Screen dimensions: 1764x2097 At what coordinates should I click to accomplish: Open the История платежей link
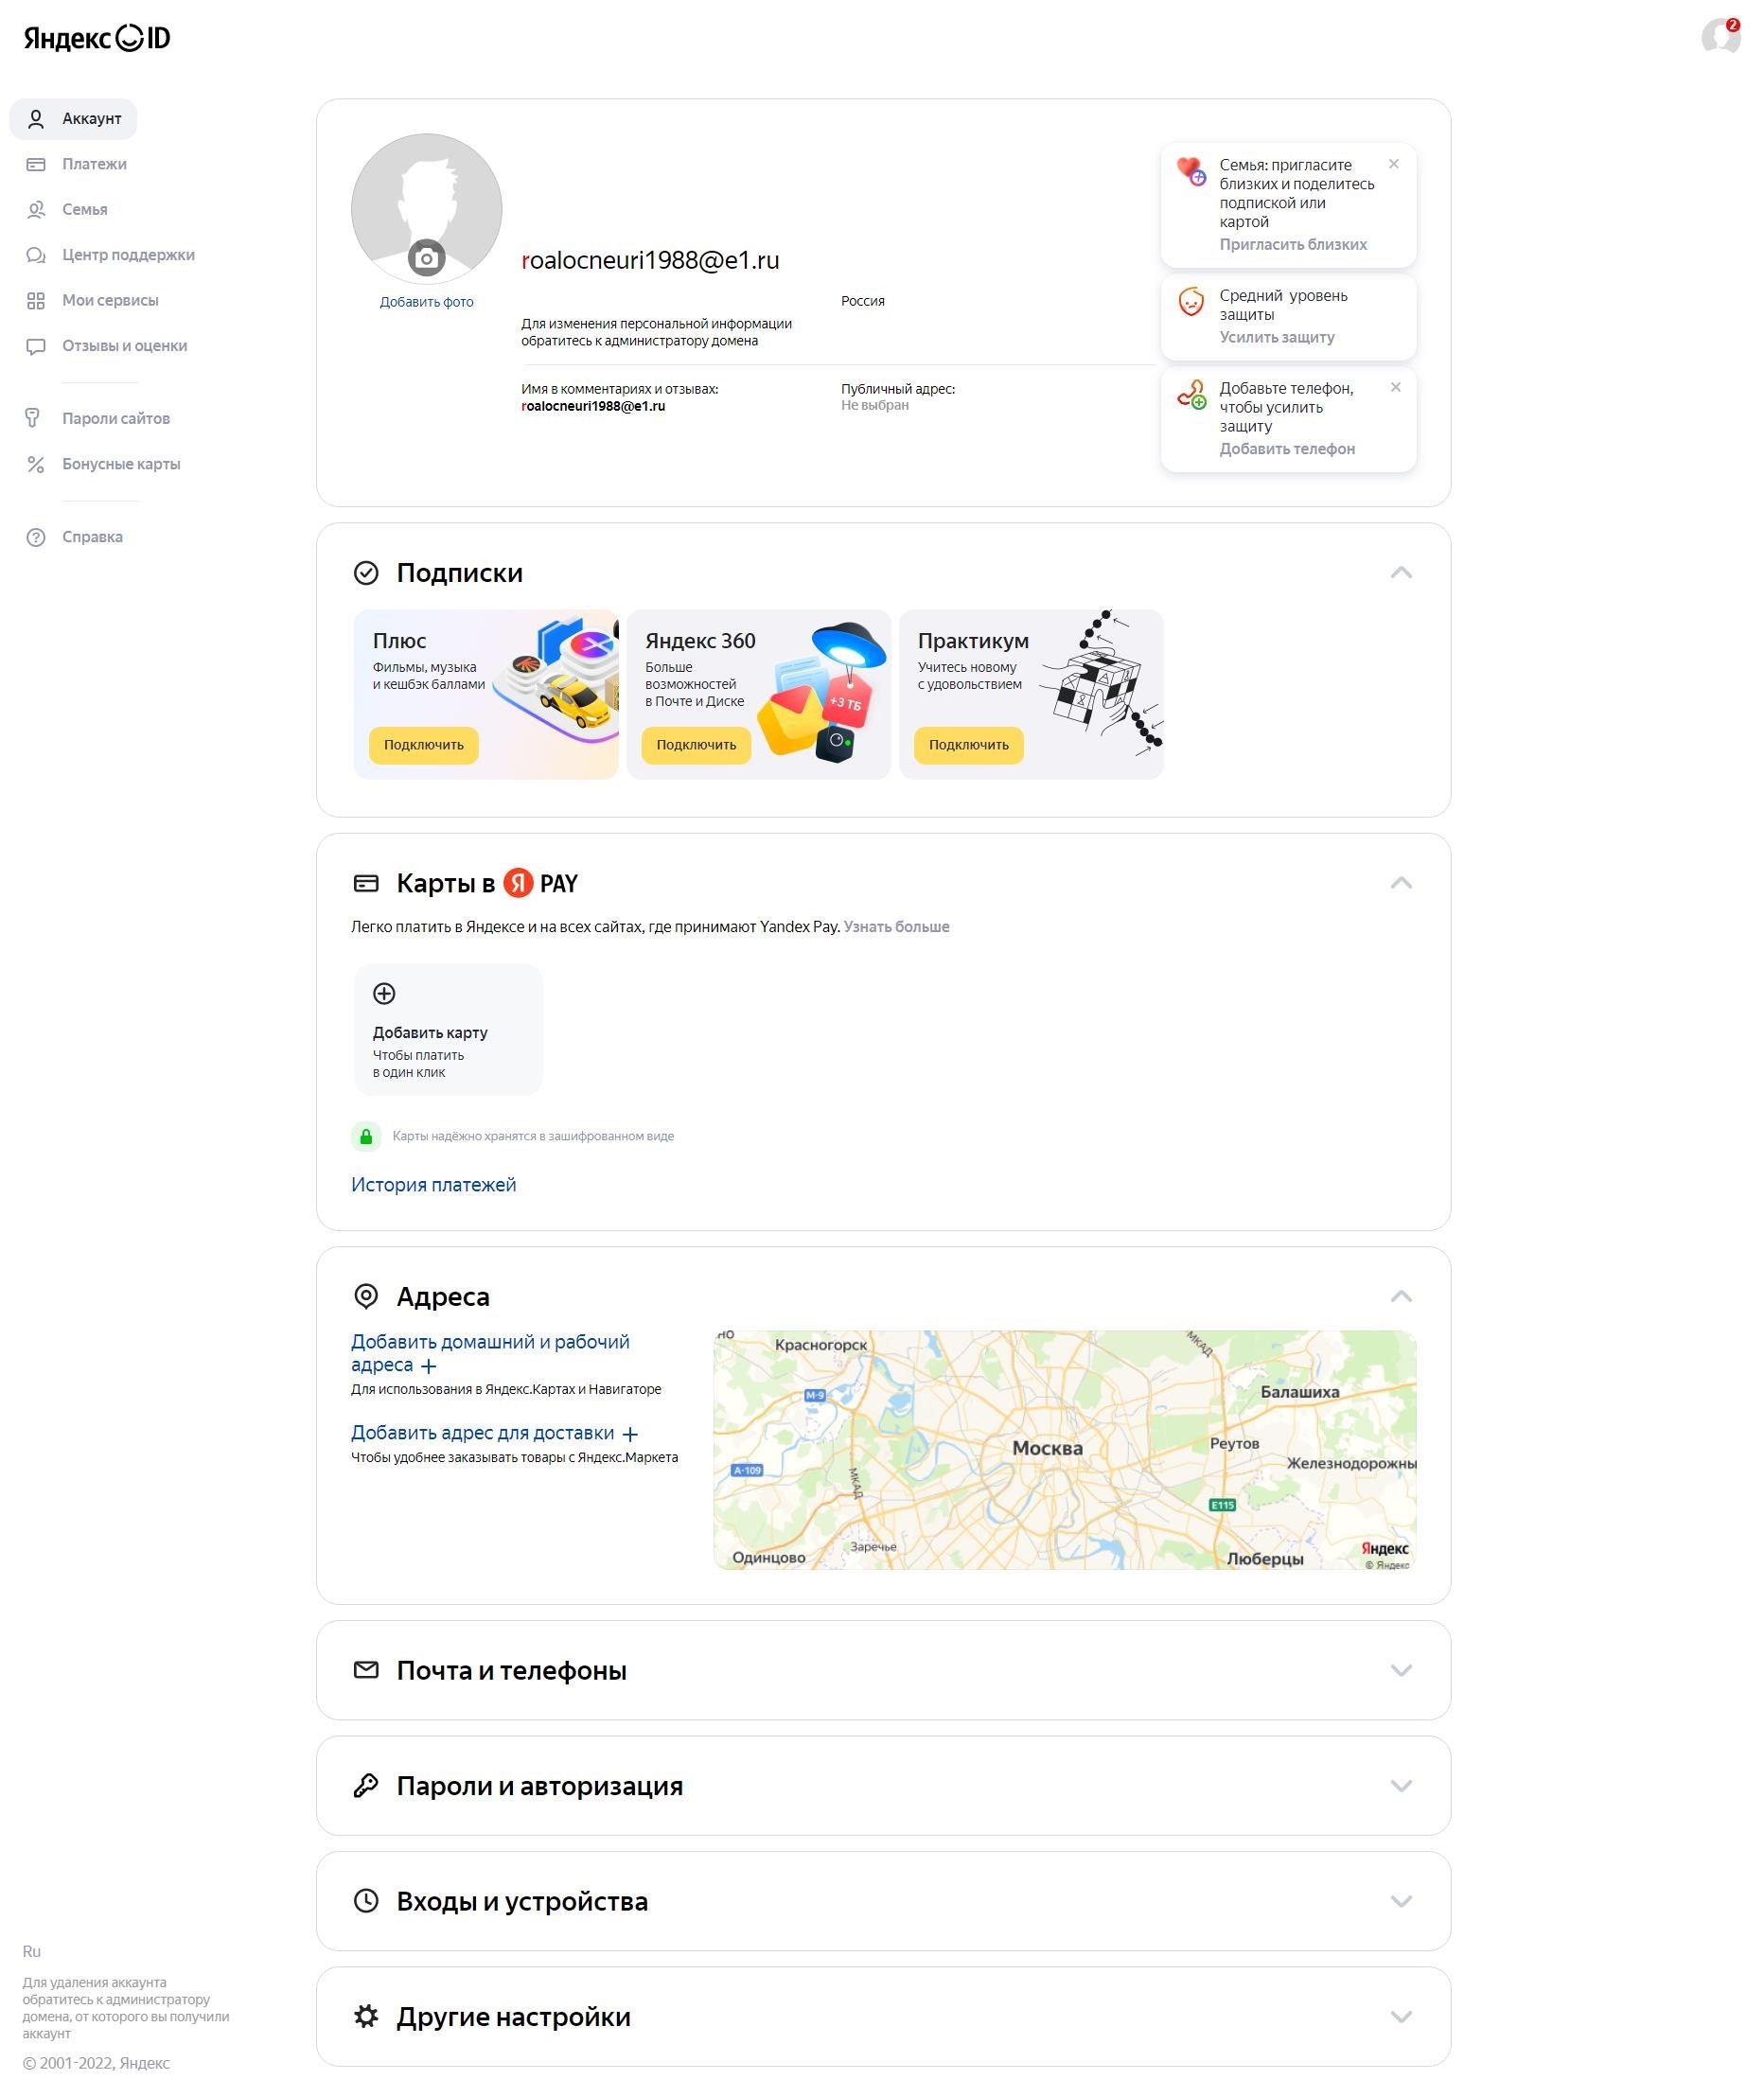click(x=433, y=1185)
